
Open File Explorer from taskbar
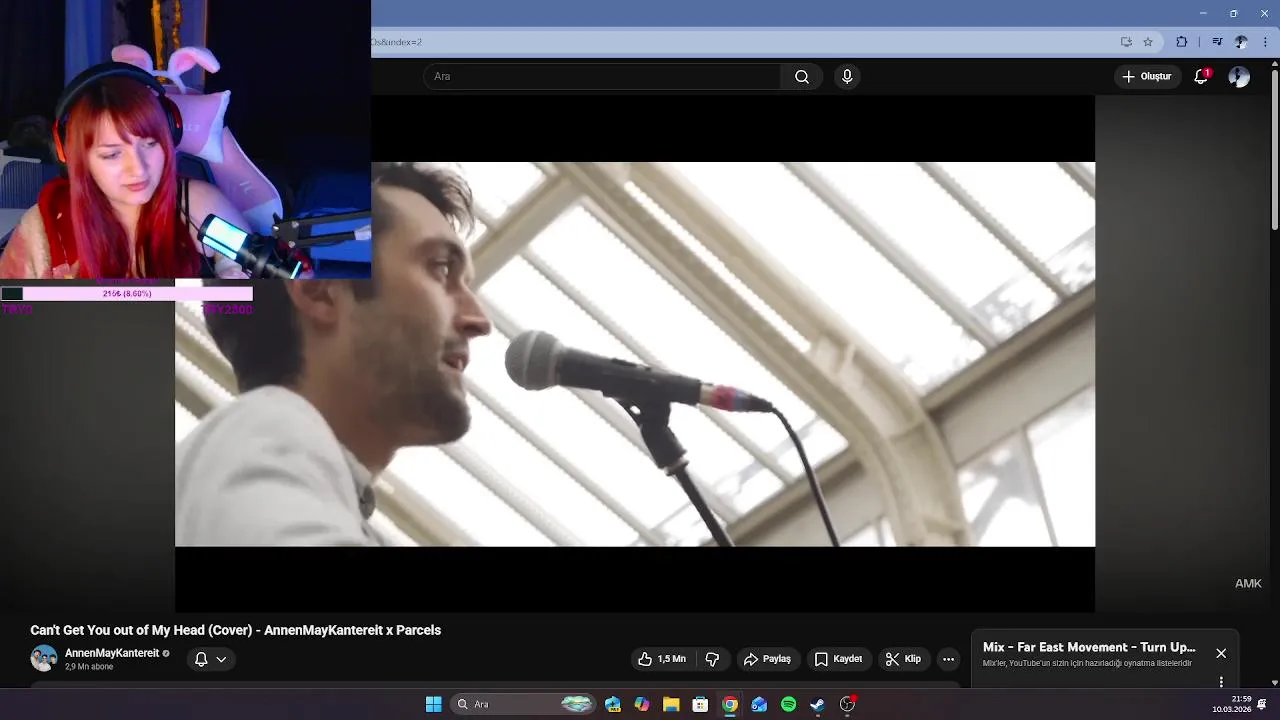point(671,704)
